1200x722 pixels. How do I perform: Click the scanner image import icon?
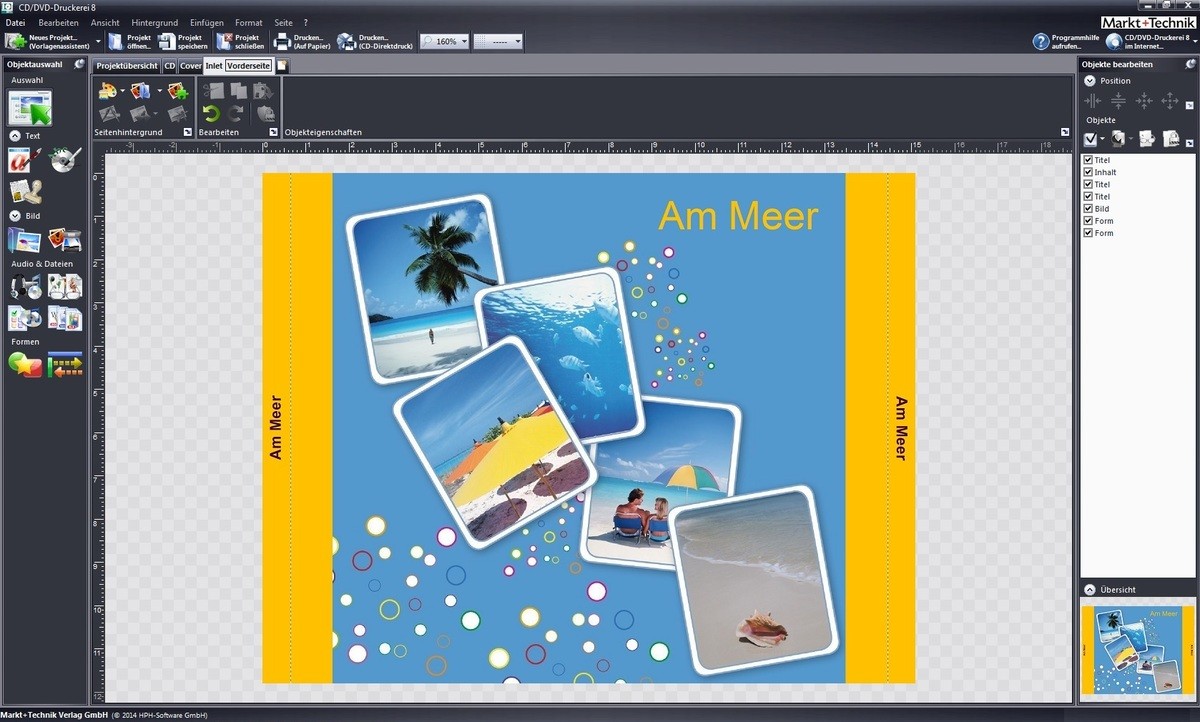coord(64,240)
